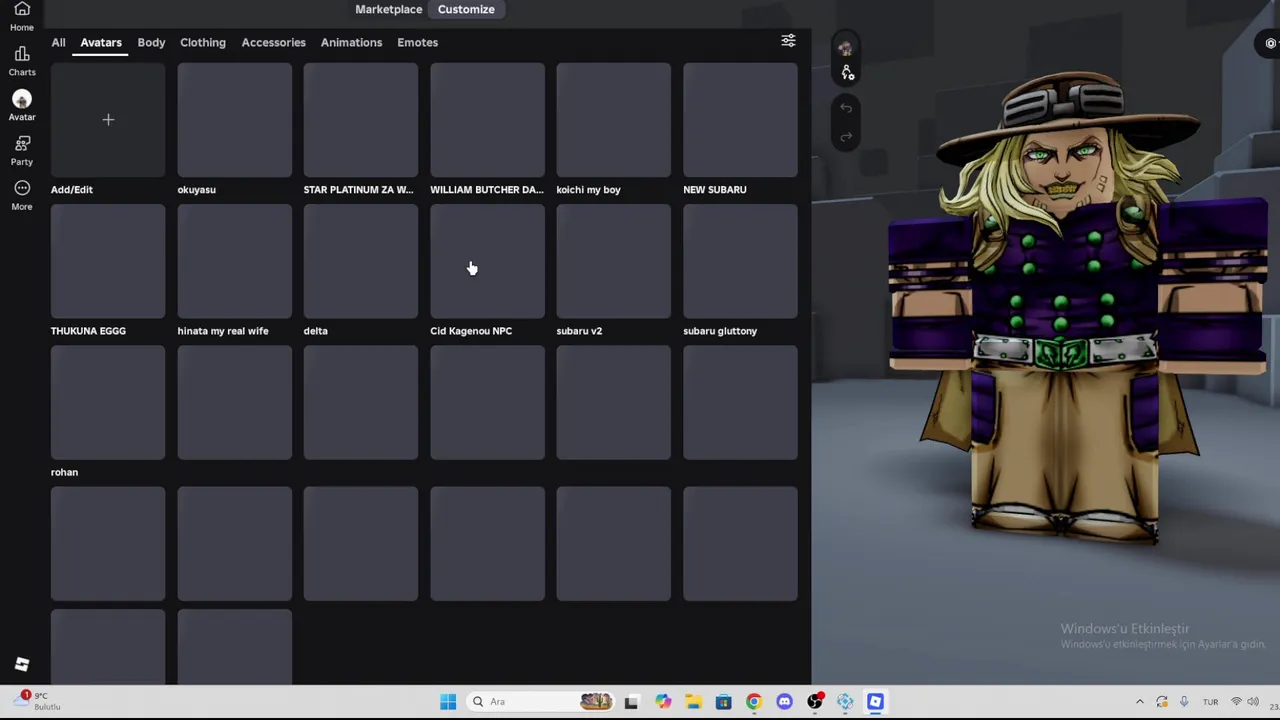The image size is (1280, 720).
Task: Open the Avatar sidebar page
Action: coord(22,105)
